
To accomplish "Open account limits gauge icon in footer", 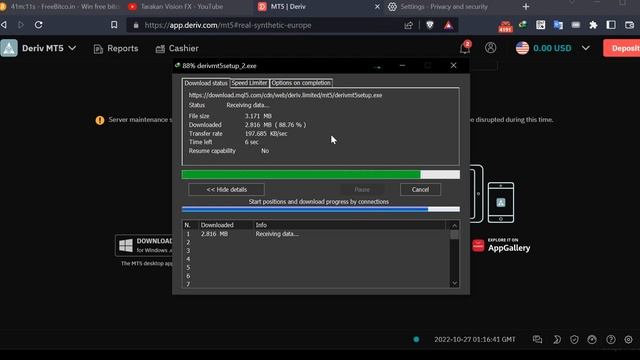I will tap(592, 339).
